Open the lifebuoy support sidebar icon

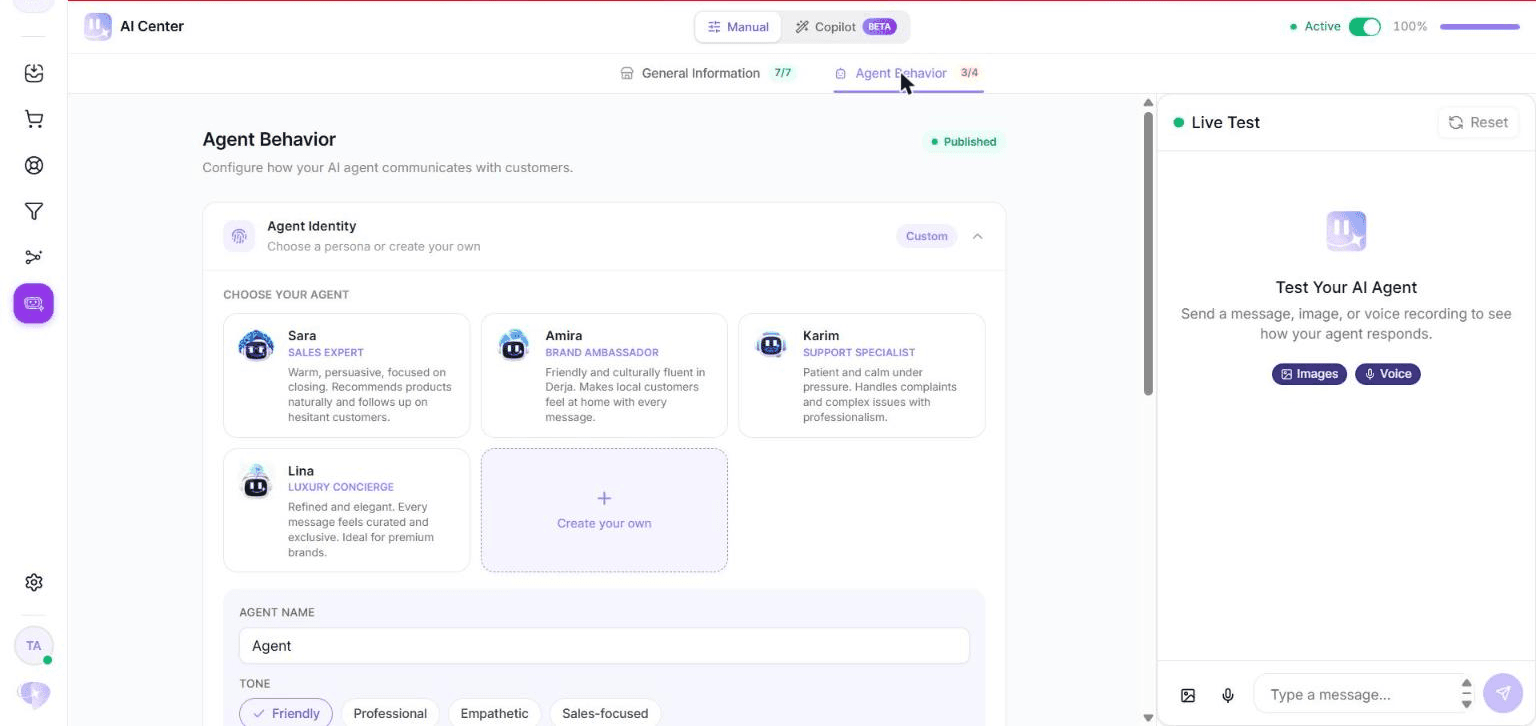(34, 165)
